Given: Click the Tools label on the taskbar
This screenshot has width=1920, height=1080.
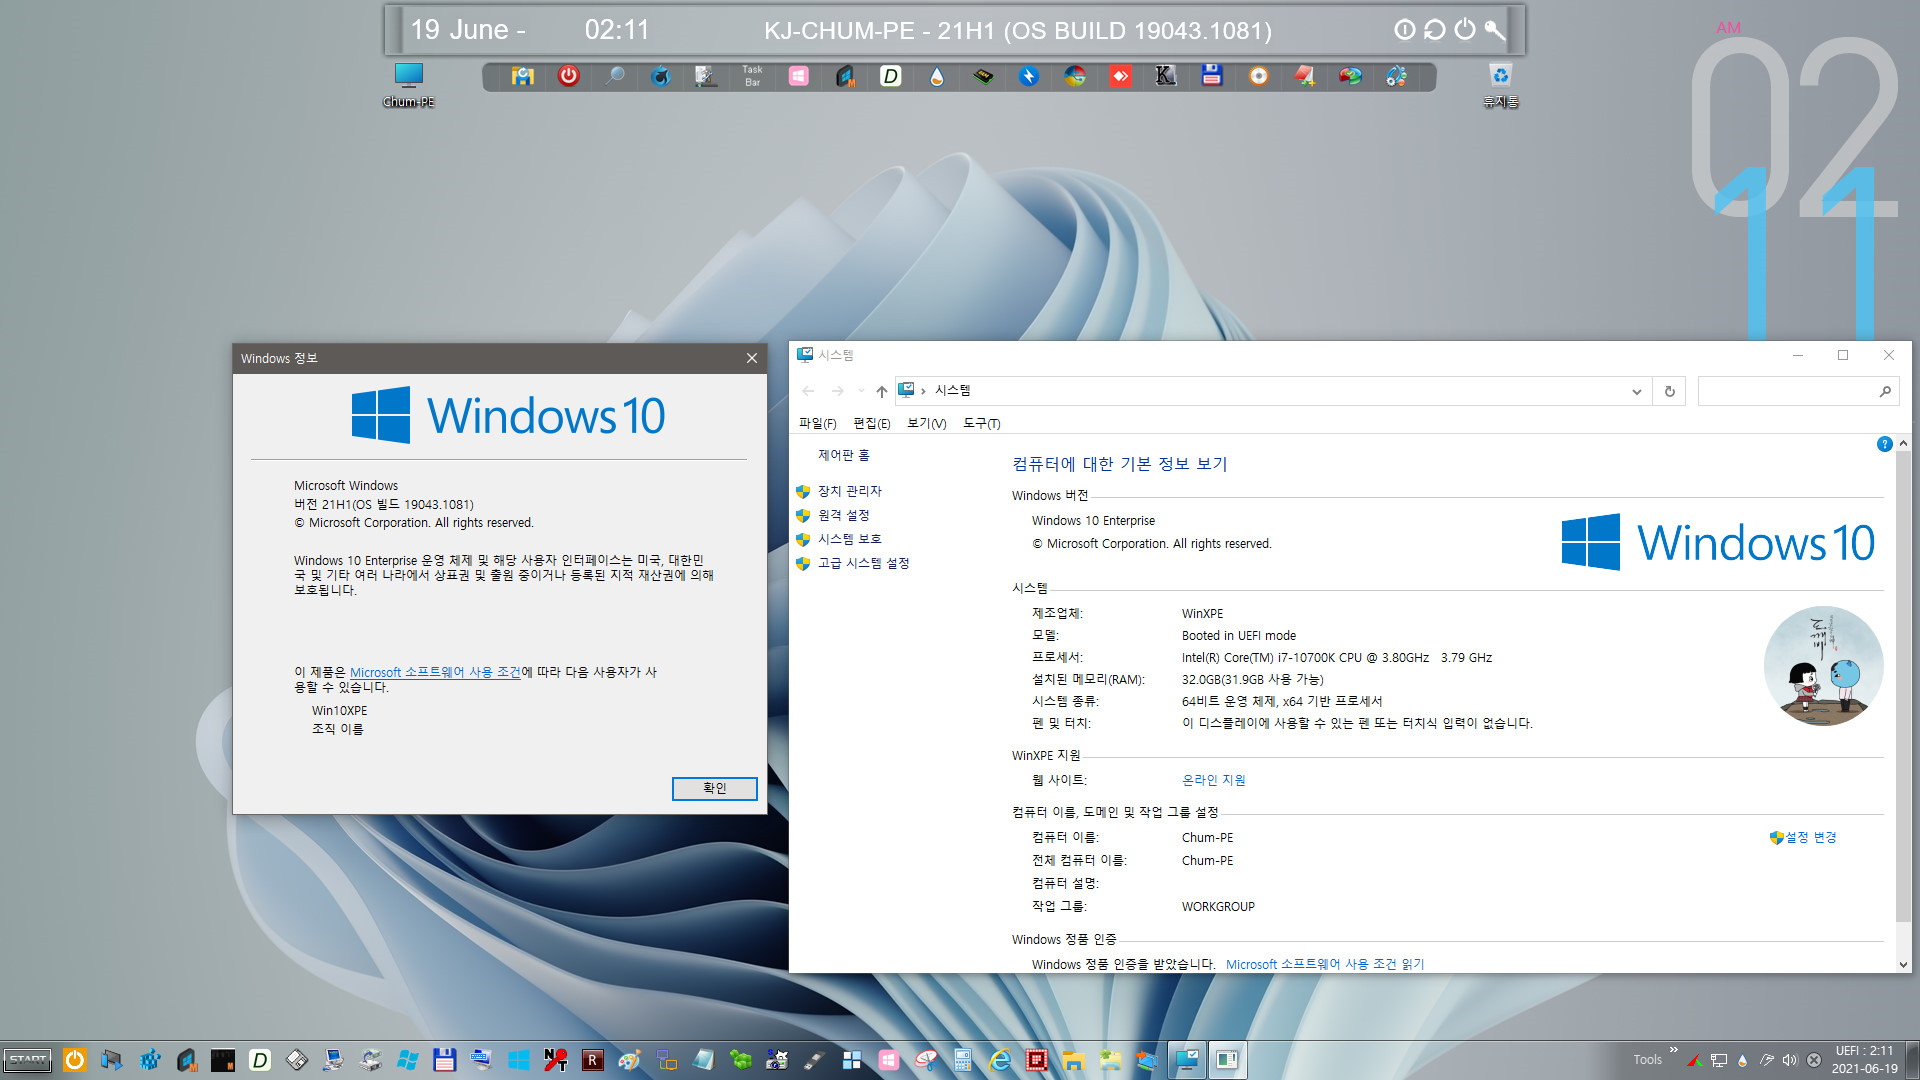Looking at the screenshot, I should tap(1647, 1060).
